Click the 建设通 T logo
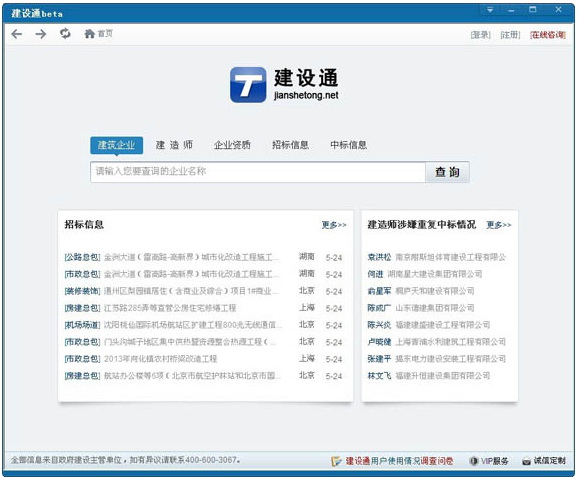Screen dimensions: 577x478 pos(248,85)
